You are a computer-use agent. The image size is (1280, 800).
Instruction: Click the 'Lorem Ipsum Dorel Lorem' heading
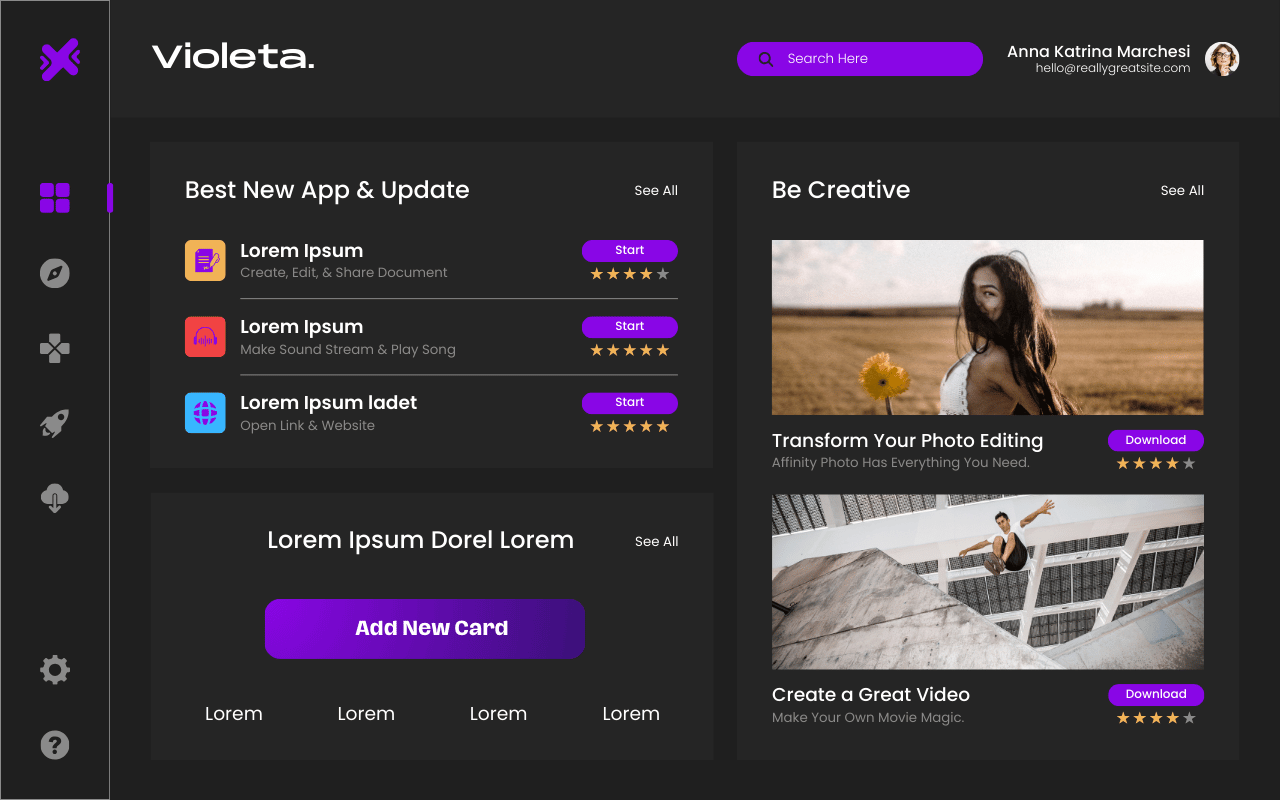pos(420,541)
